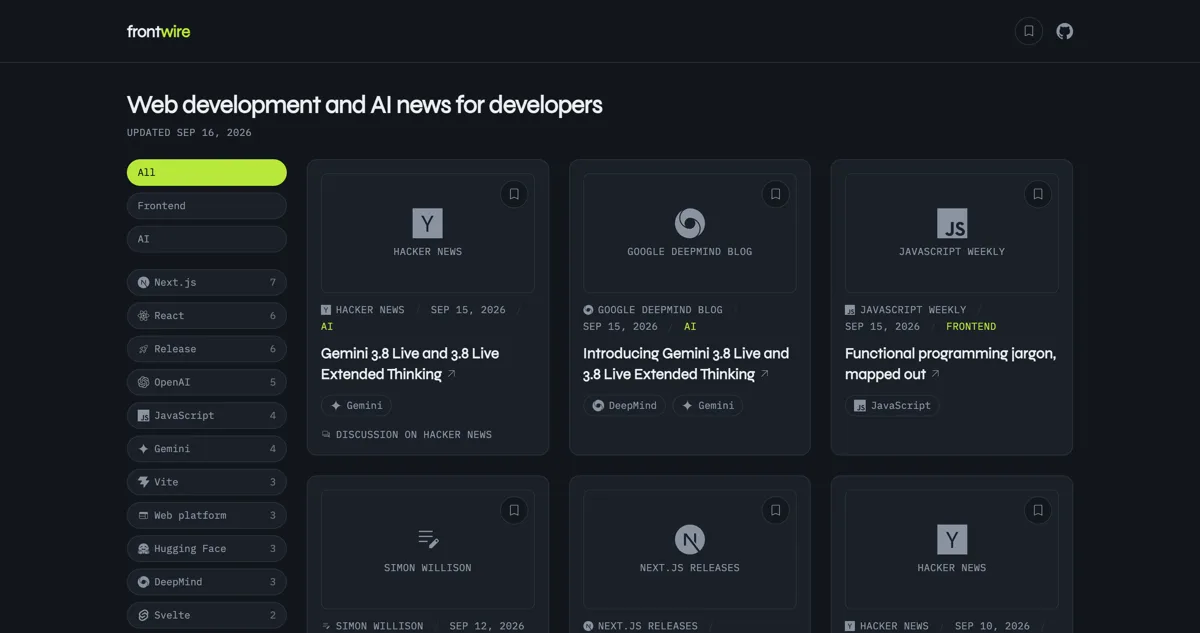Open the JavaScript Weekly card thumbnail
Screen dimensions: 1200x633
952,233
